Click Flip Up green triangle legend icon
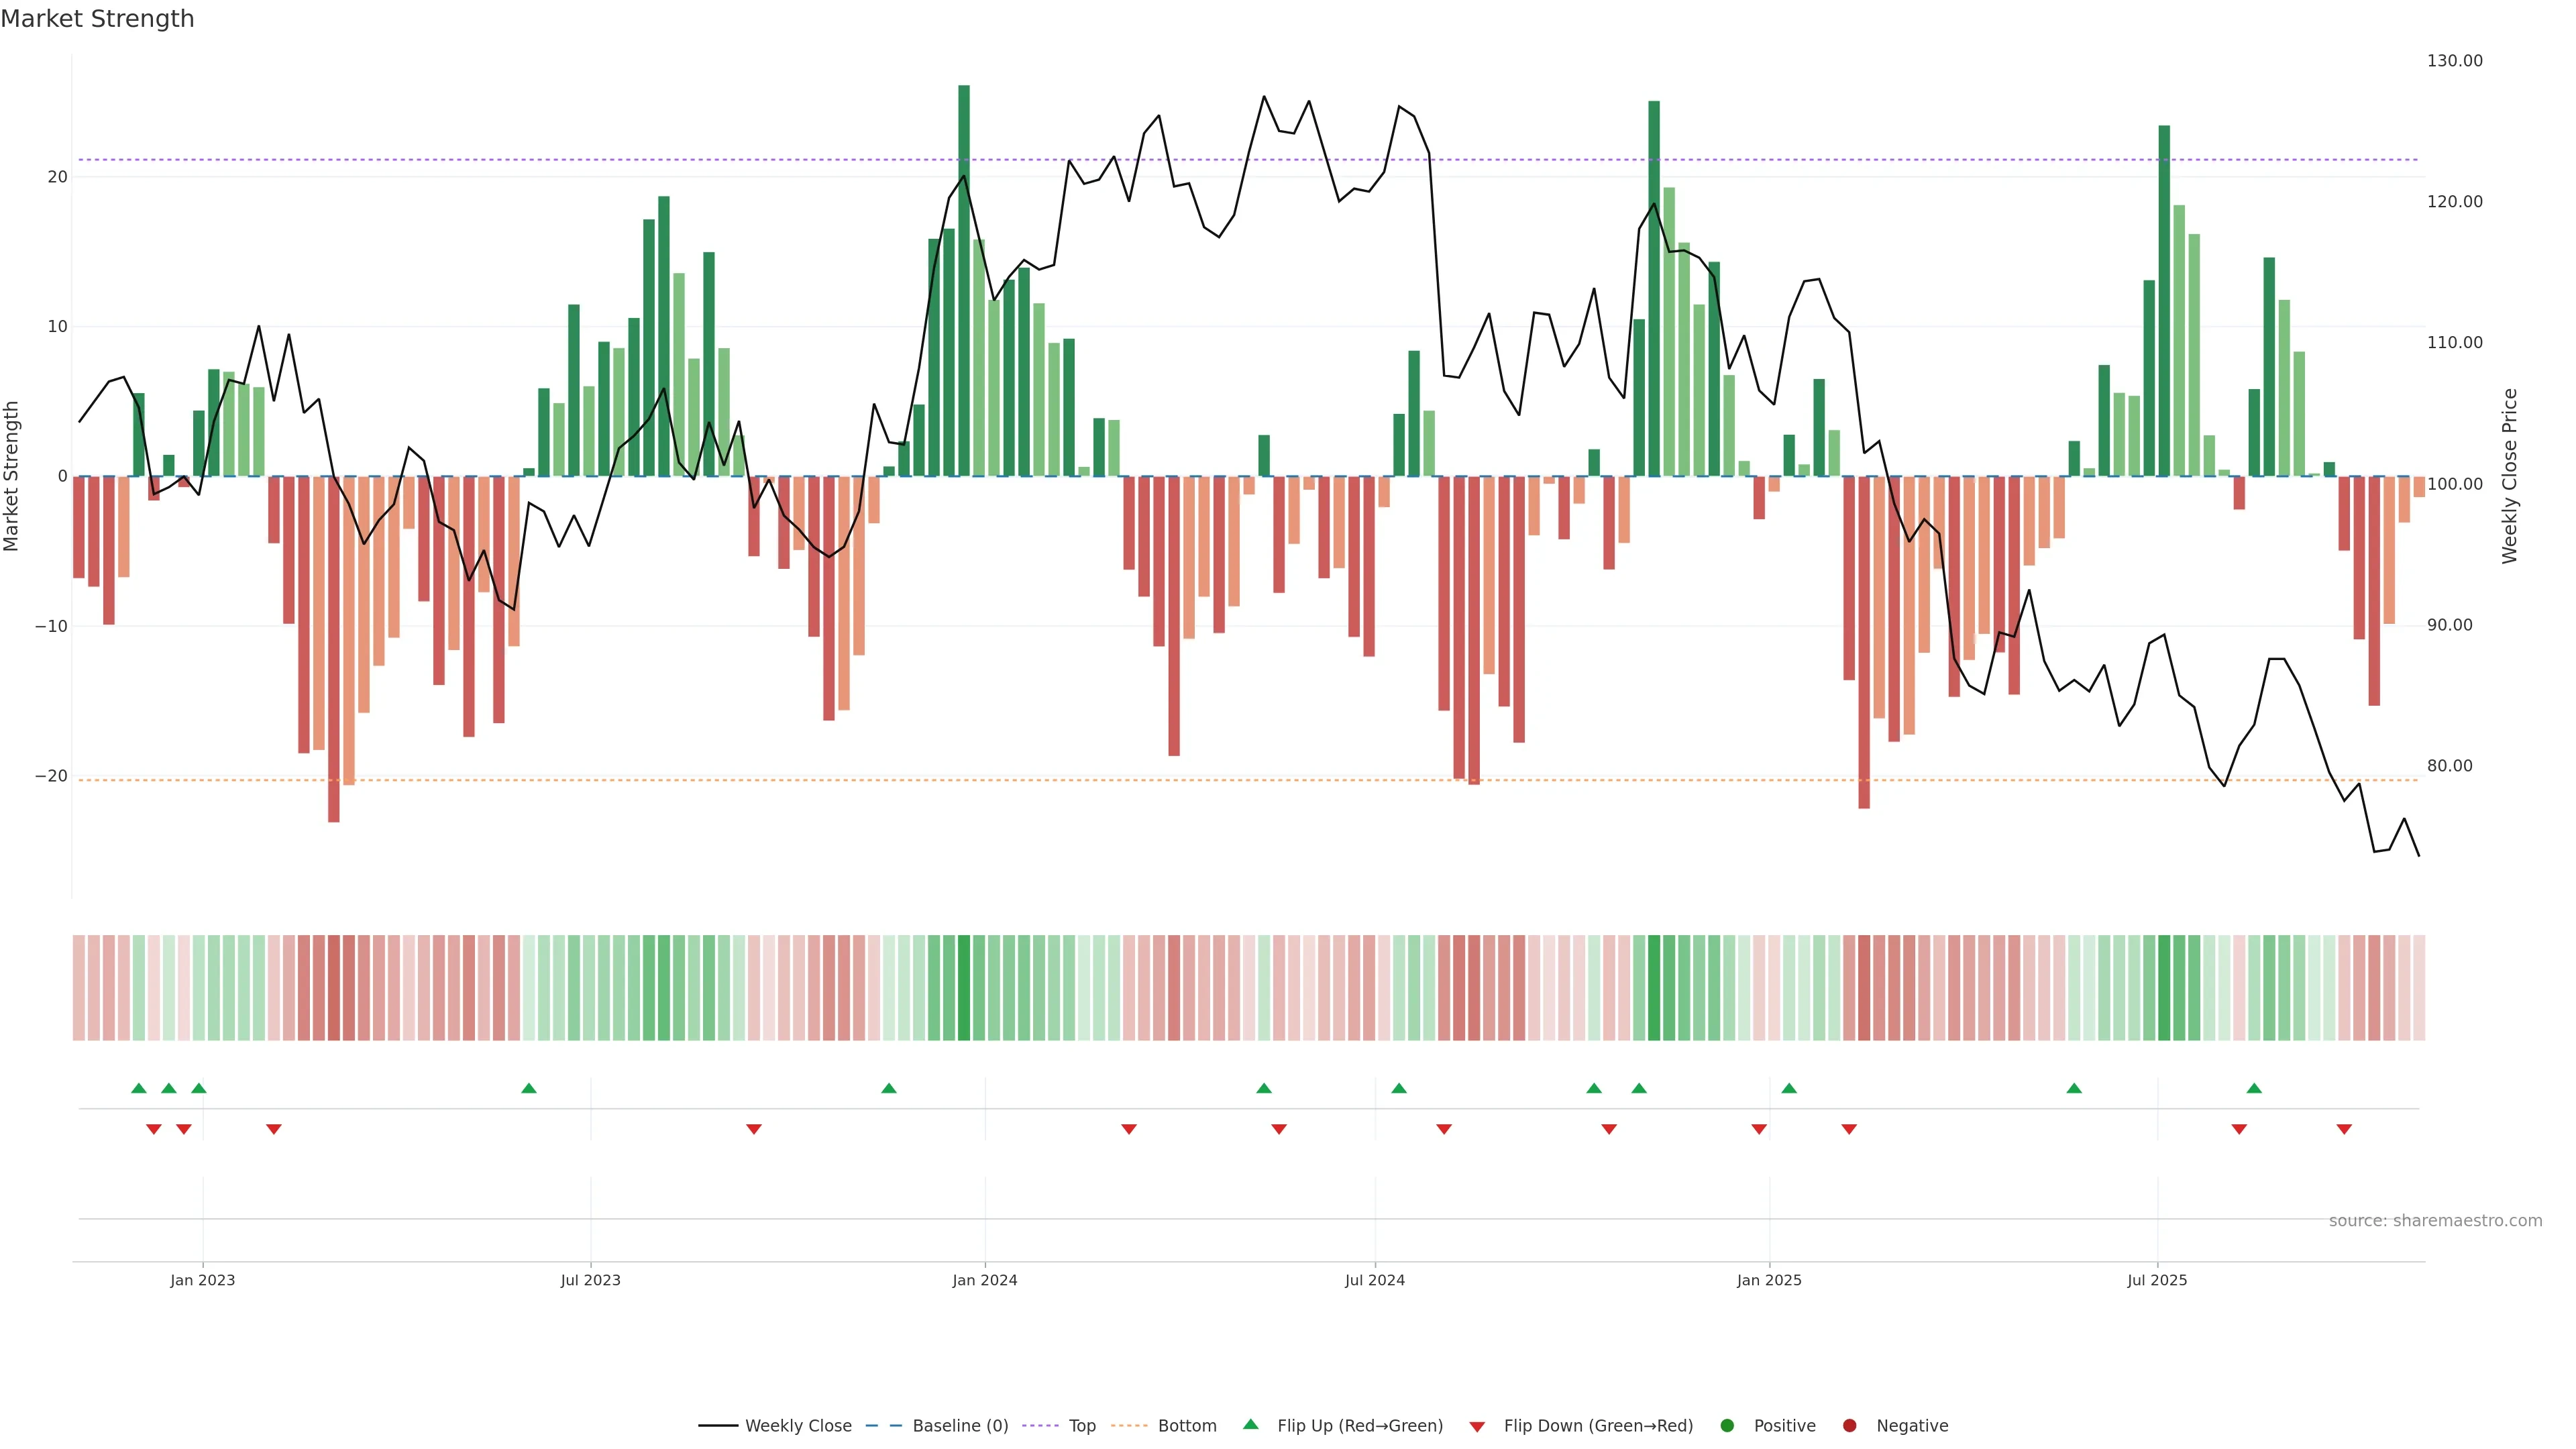Image resolution: width=2576 pixels, height=1449 pixels. (x=1250, y=1424)
